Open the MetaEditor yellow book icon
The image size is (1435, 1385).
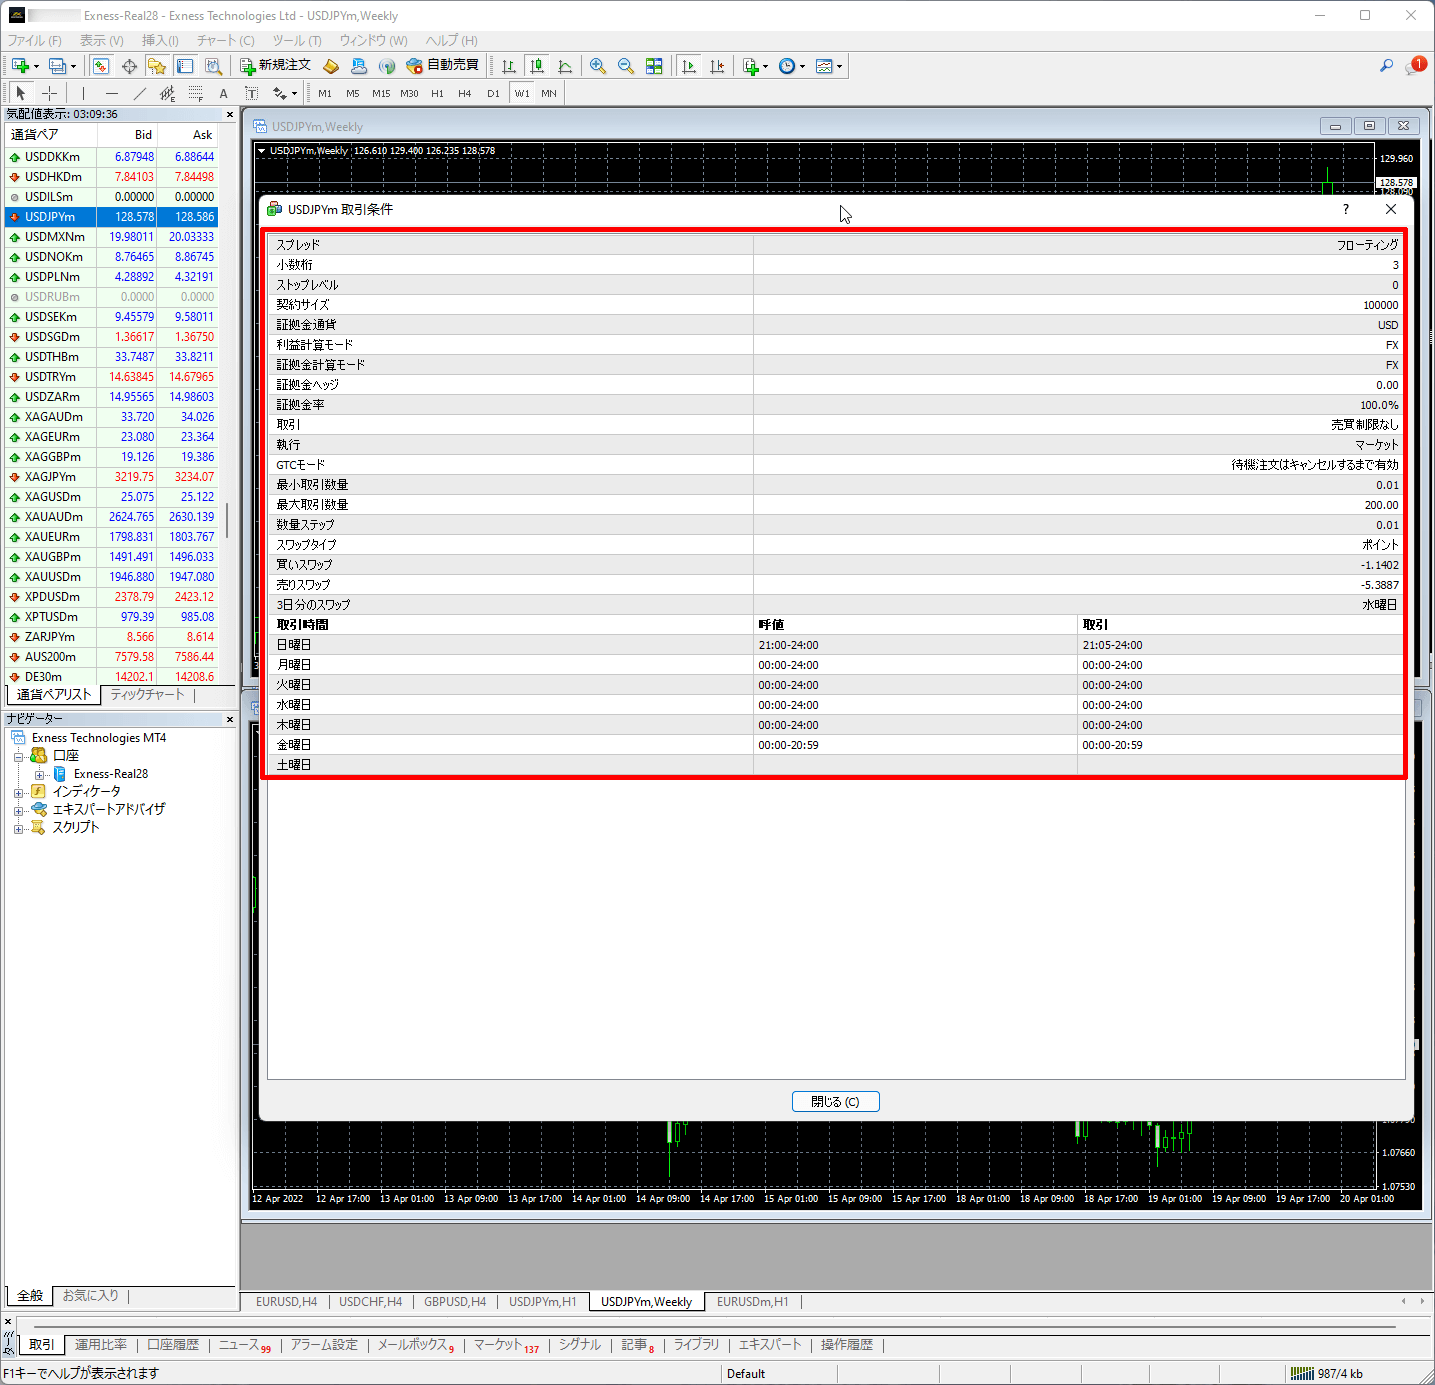[x=331, y=66]
